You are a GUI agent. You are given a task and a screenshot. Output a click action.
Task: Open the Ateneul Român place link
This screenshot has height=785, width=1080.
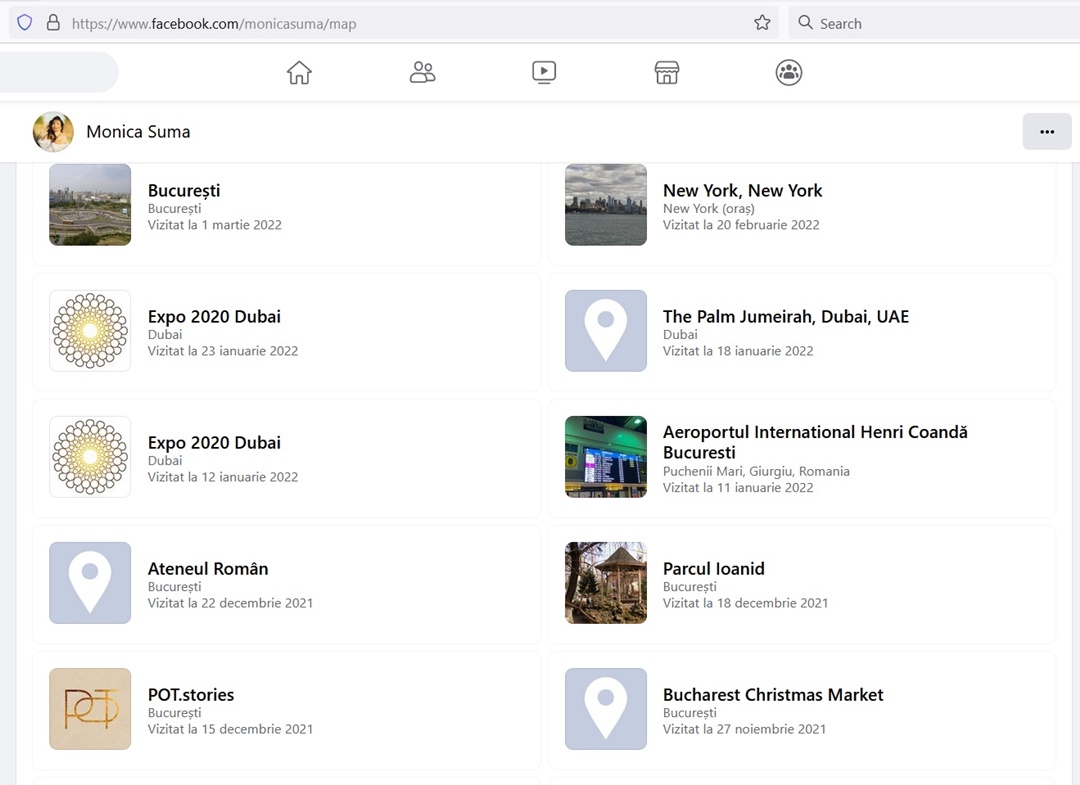click(208, 569)
